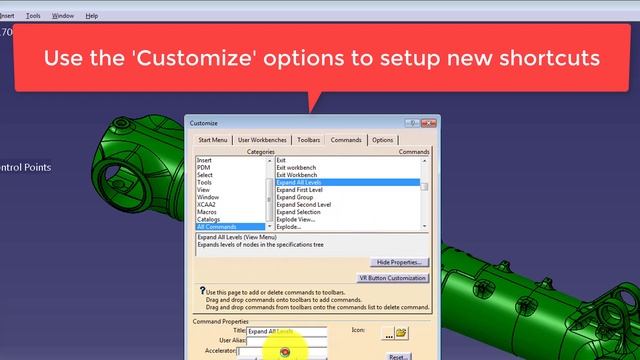Click Categories list scroll down arrow
Viewport: 640px width, 360px height.
click(x=269, y=226)
